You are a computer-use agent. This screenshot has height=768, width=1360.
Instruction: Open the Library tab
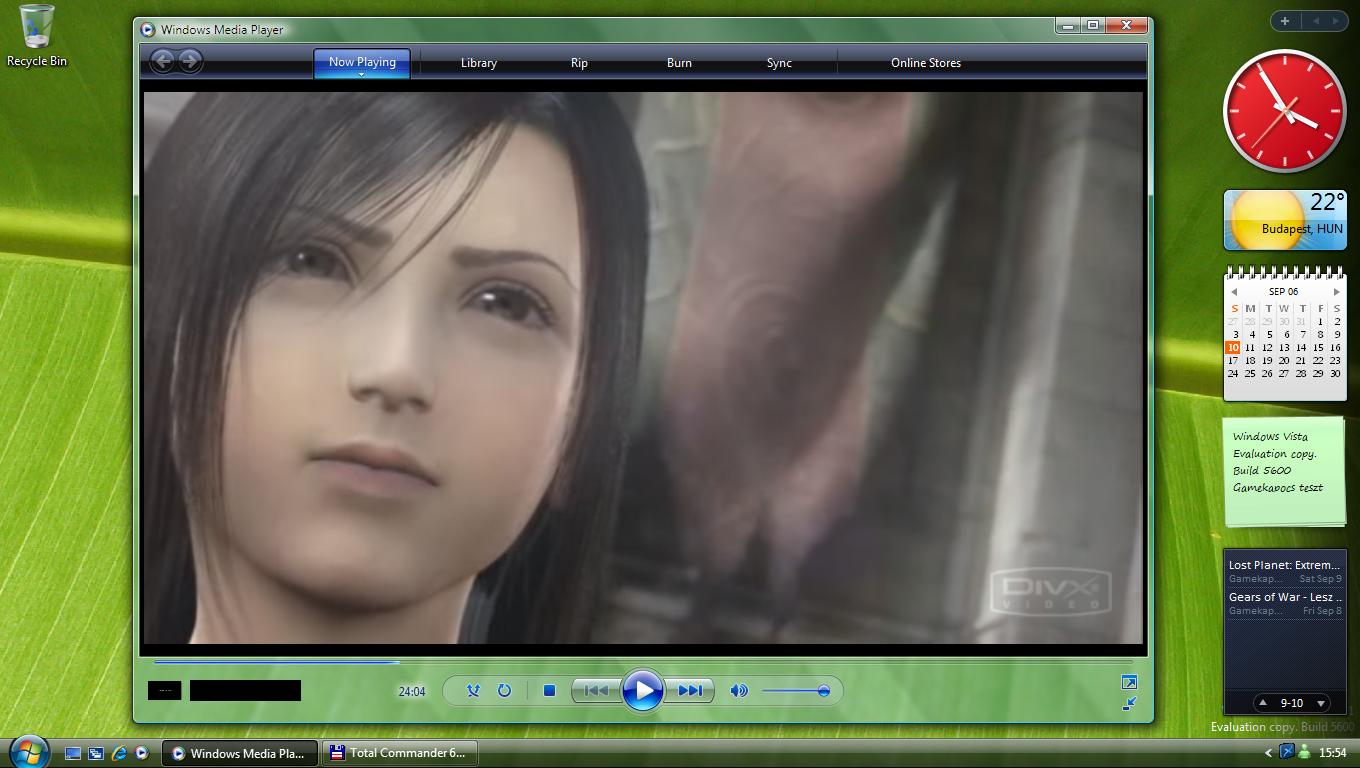(478, 62)
